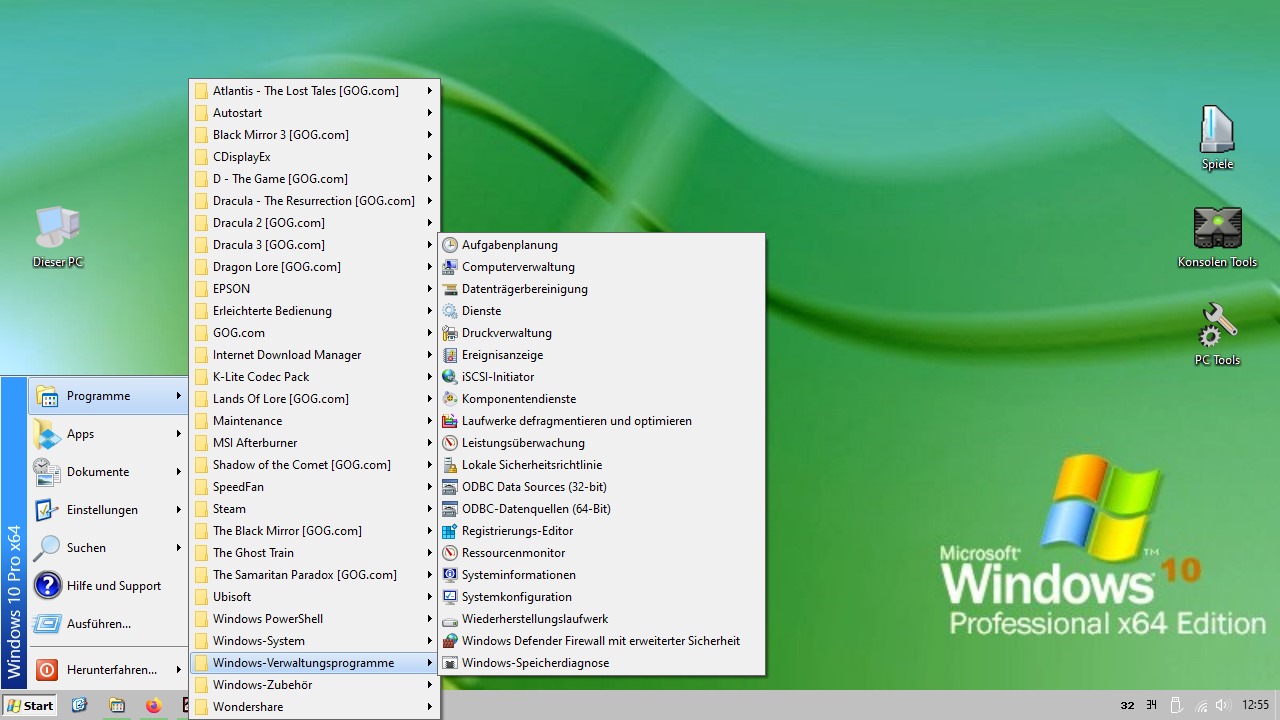Open the folder icon in taskbar quick launch
The image size is (1280, 720).
click(117, 705)
